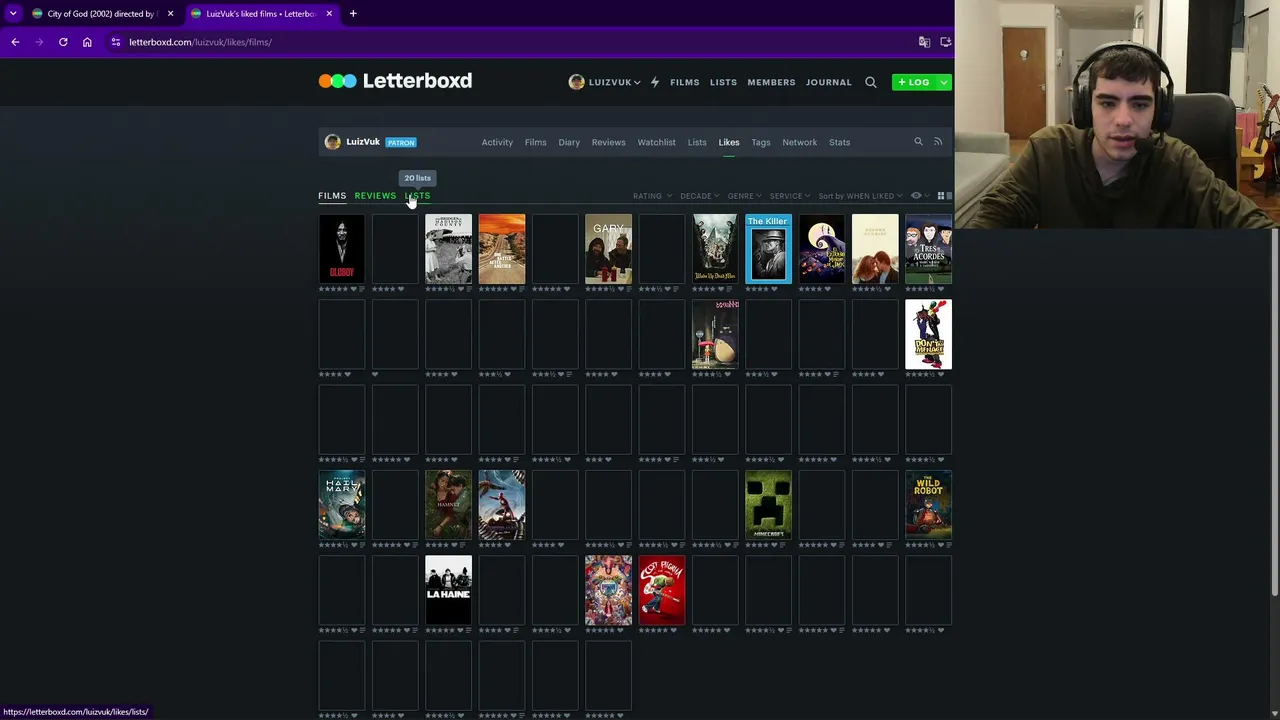Open a new browser tab

pyautogui.click(x=353, y=14)
